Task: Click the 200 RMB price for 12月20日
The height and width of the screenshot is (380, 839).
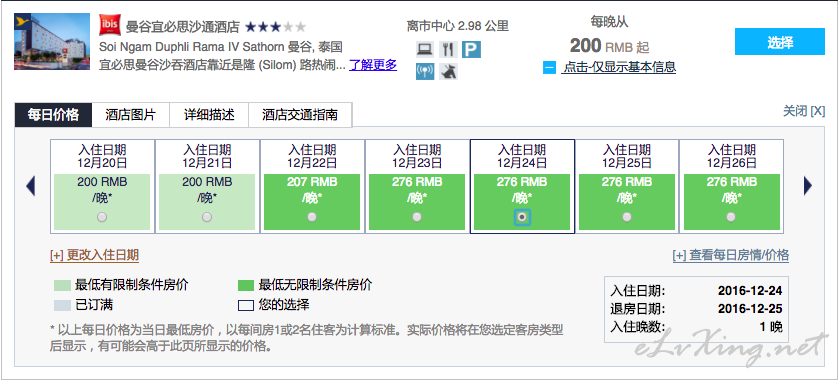Action: point(102,182)
